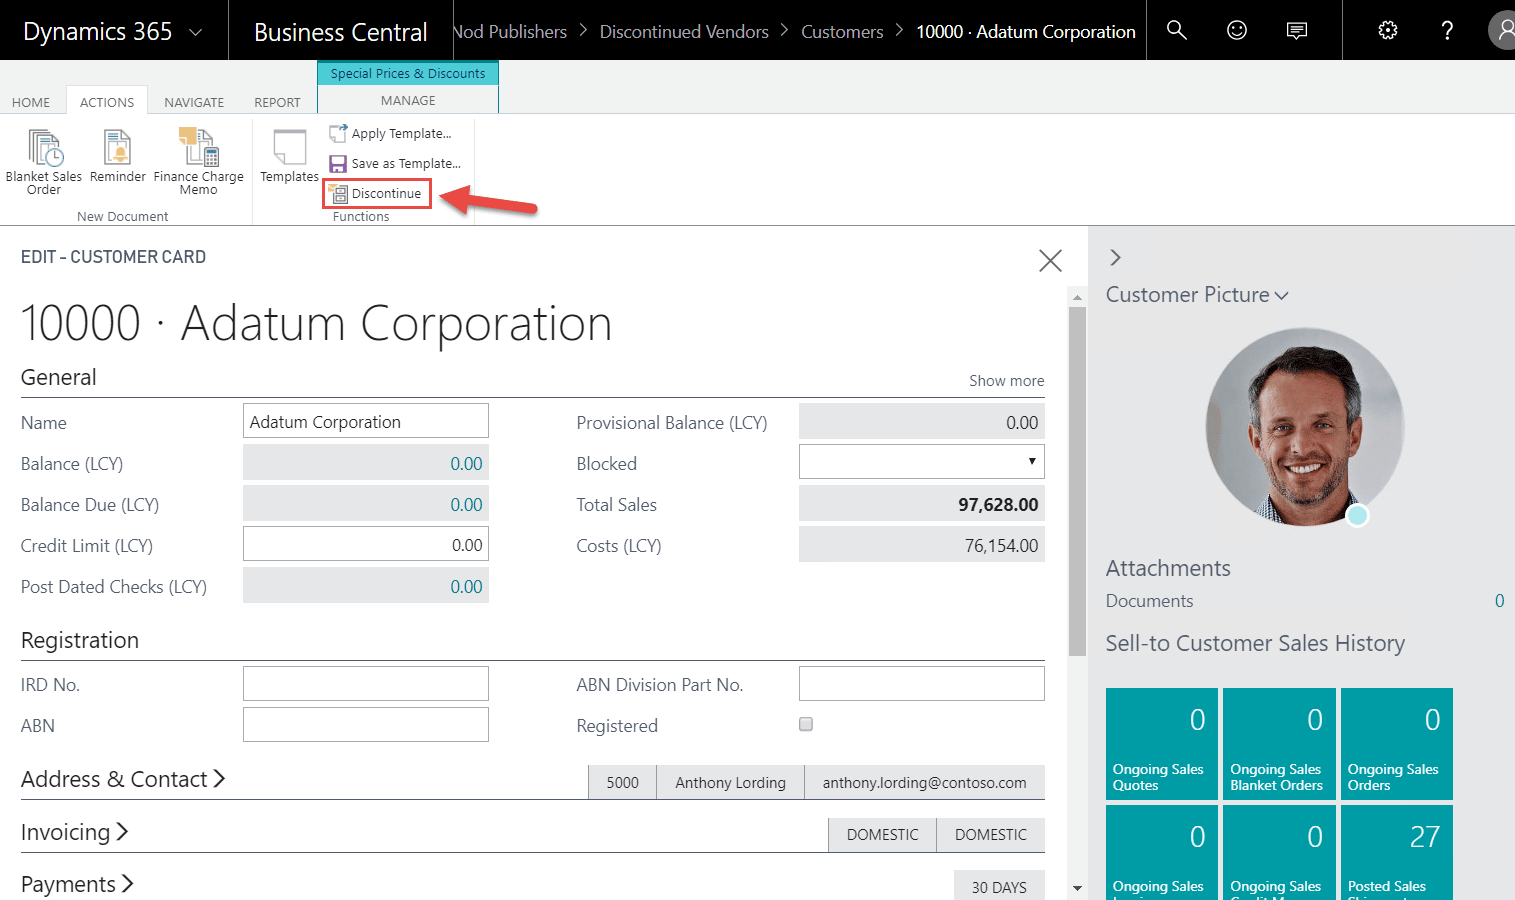This screenshot has width=1515, height=900.
Task: Expand the Payments section
Action: (x=77, y=884)
